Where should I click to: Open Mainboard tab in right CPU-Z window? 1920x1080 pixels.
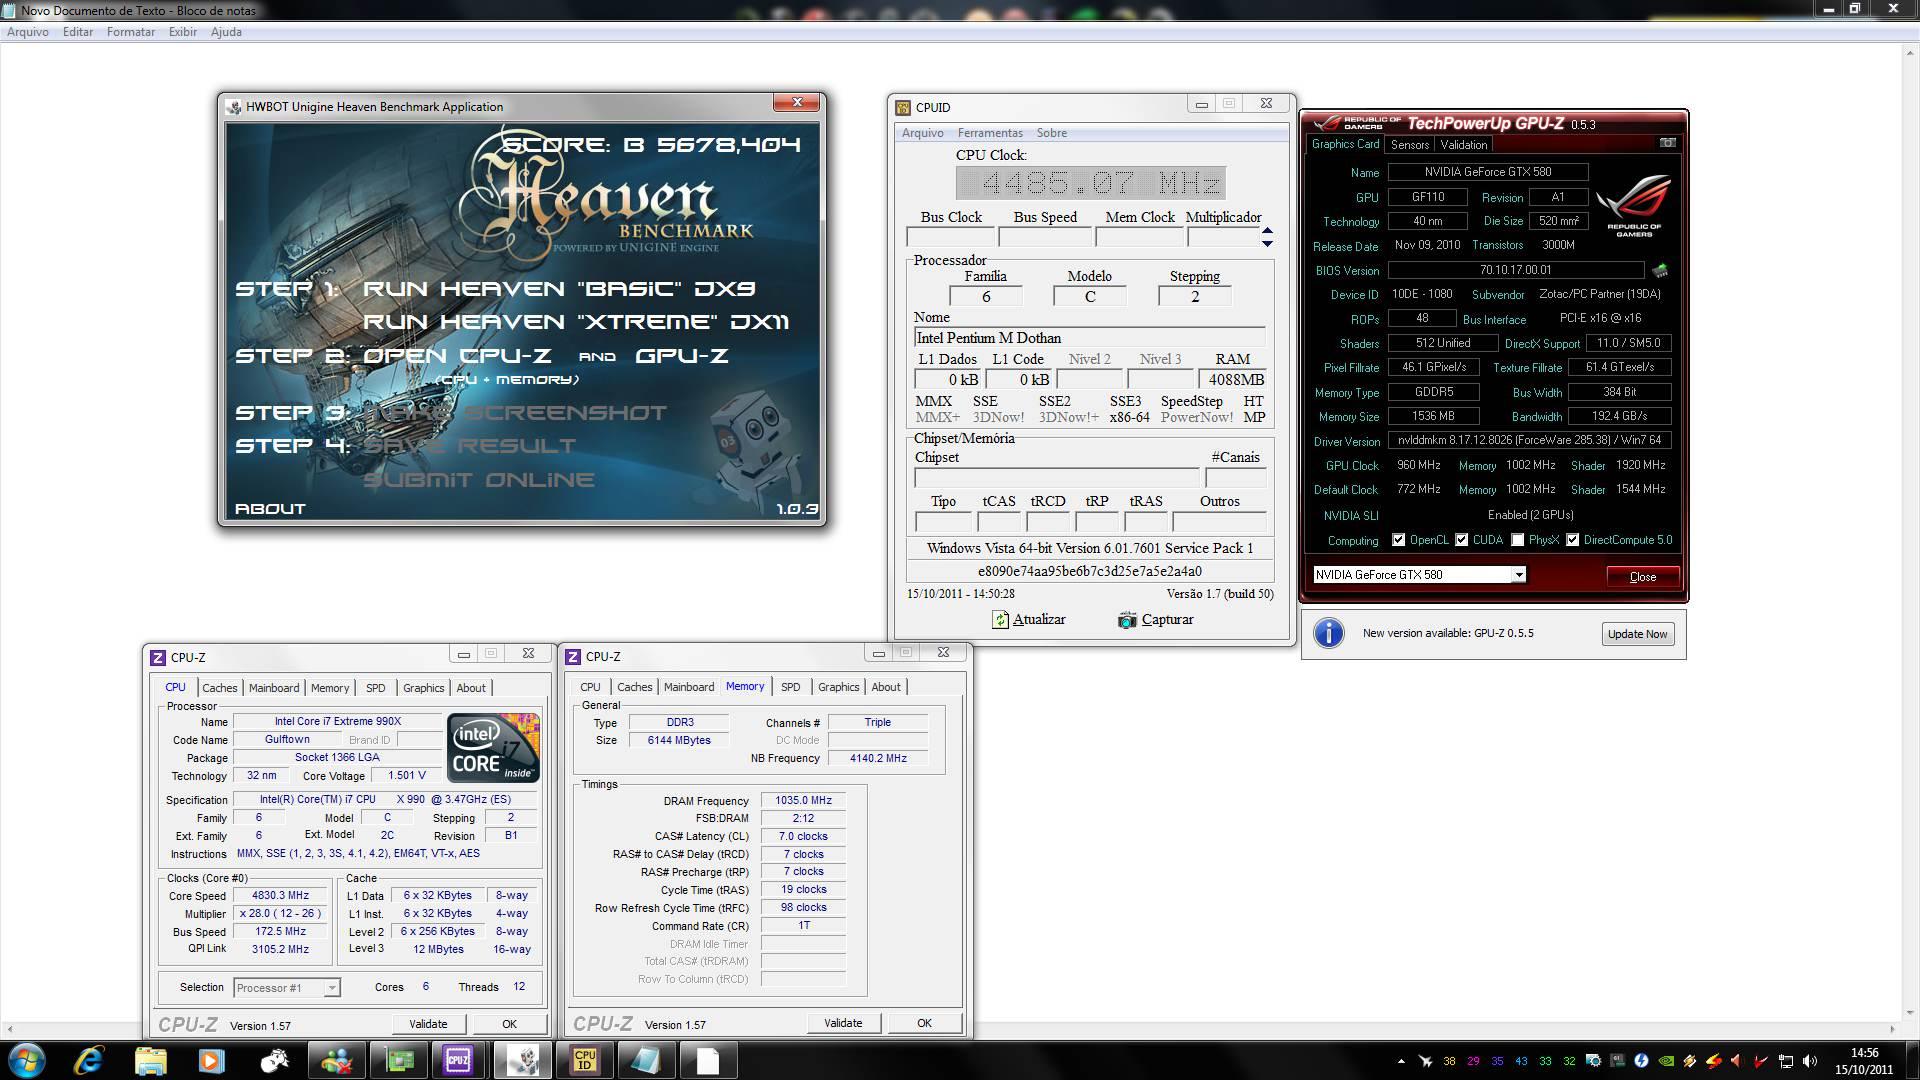[689, 687]
